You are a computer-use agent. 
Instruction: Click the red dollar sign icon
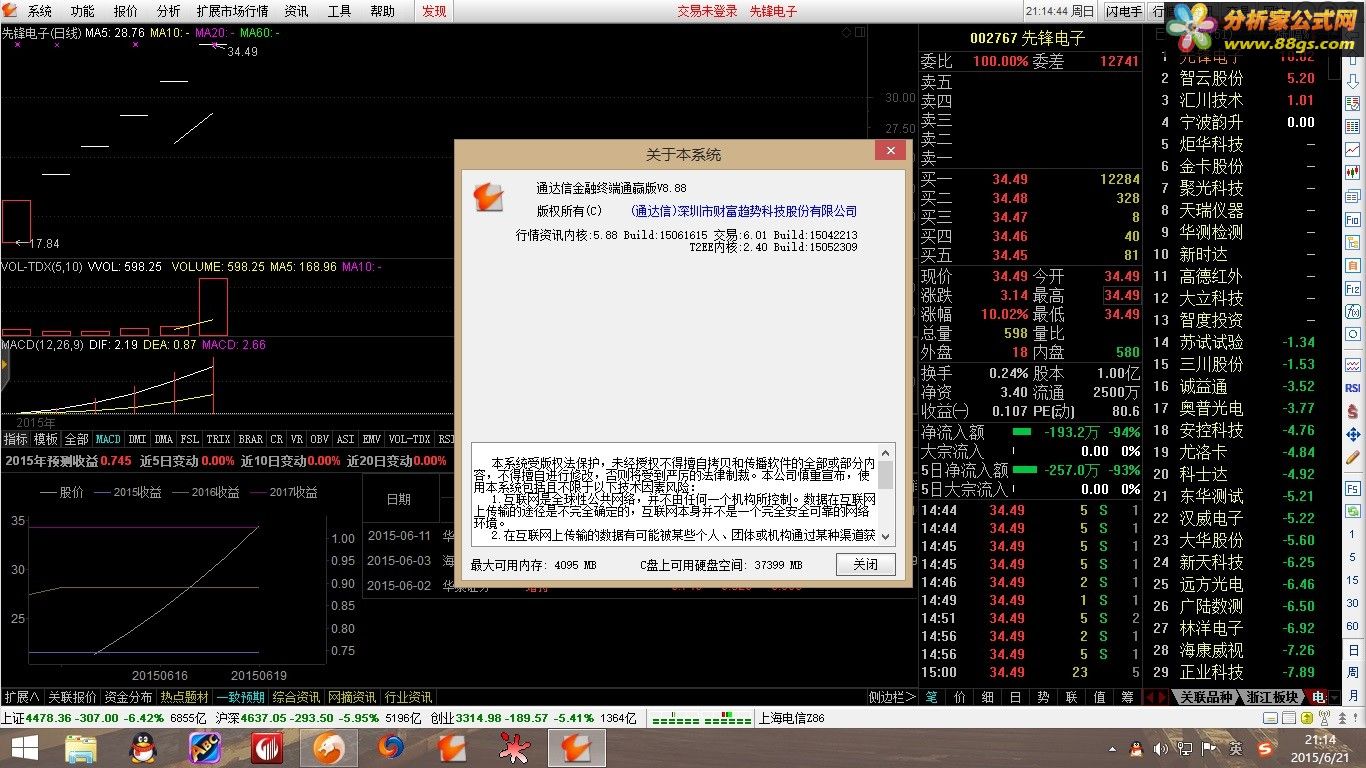[1352, 411]
